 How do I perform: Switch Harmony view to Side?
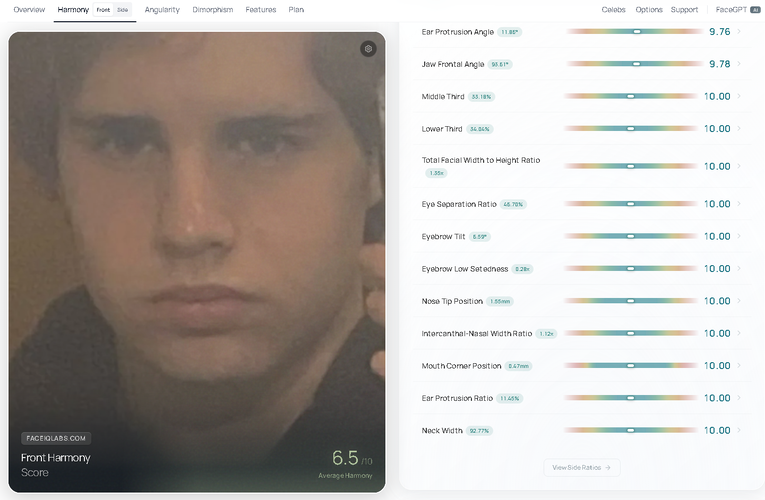[x=122, y=10]
